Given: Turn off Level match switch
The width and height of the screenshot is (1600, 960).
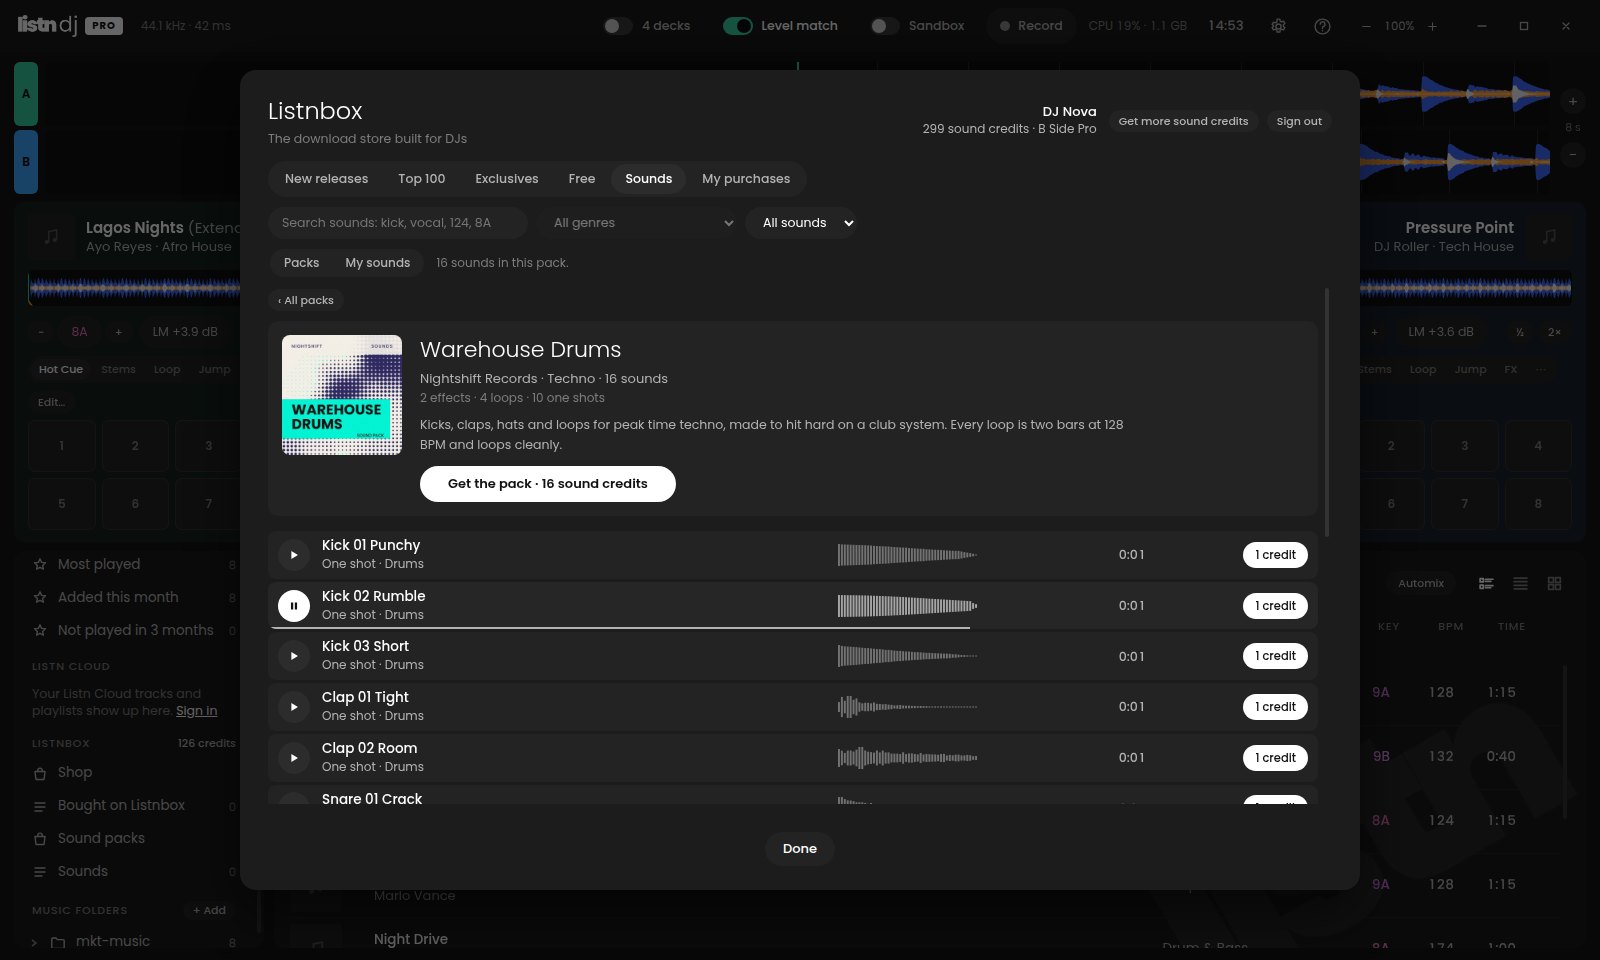Looking at the screenshot, I should click(x=738, y=26).
